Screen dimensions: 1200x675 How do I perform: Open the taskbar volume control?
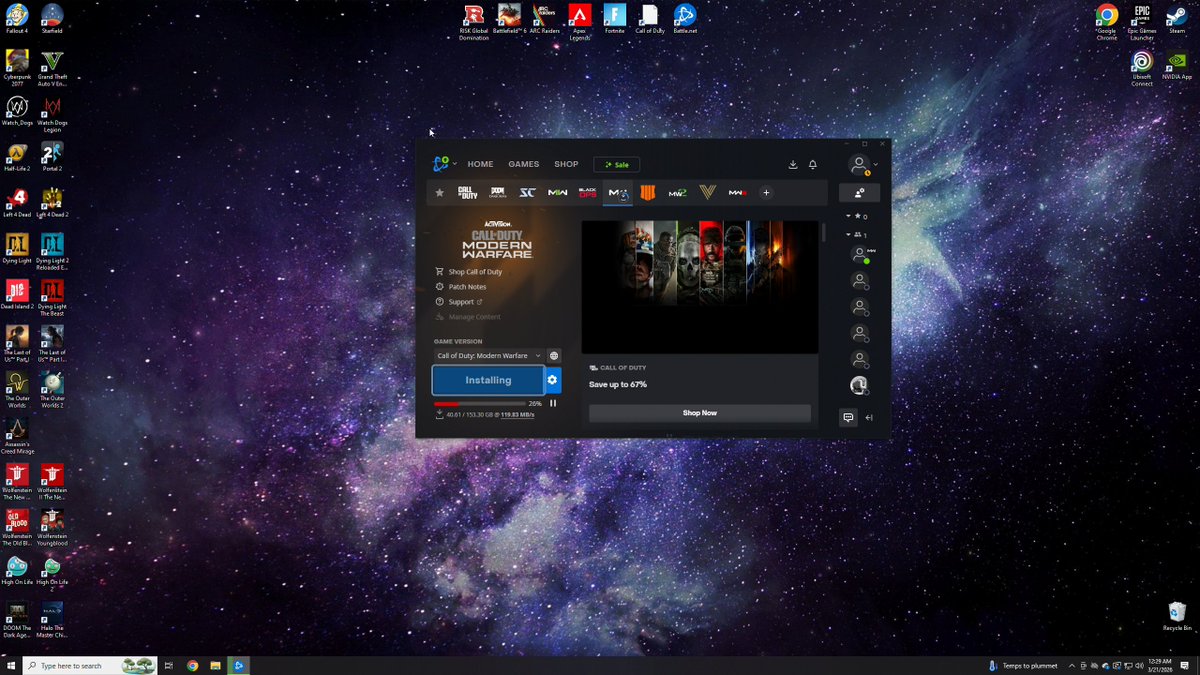click(1140, 666)
